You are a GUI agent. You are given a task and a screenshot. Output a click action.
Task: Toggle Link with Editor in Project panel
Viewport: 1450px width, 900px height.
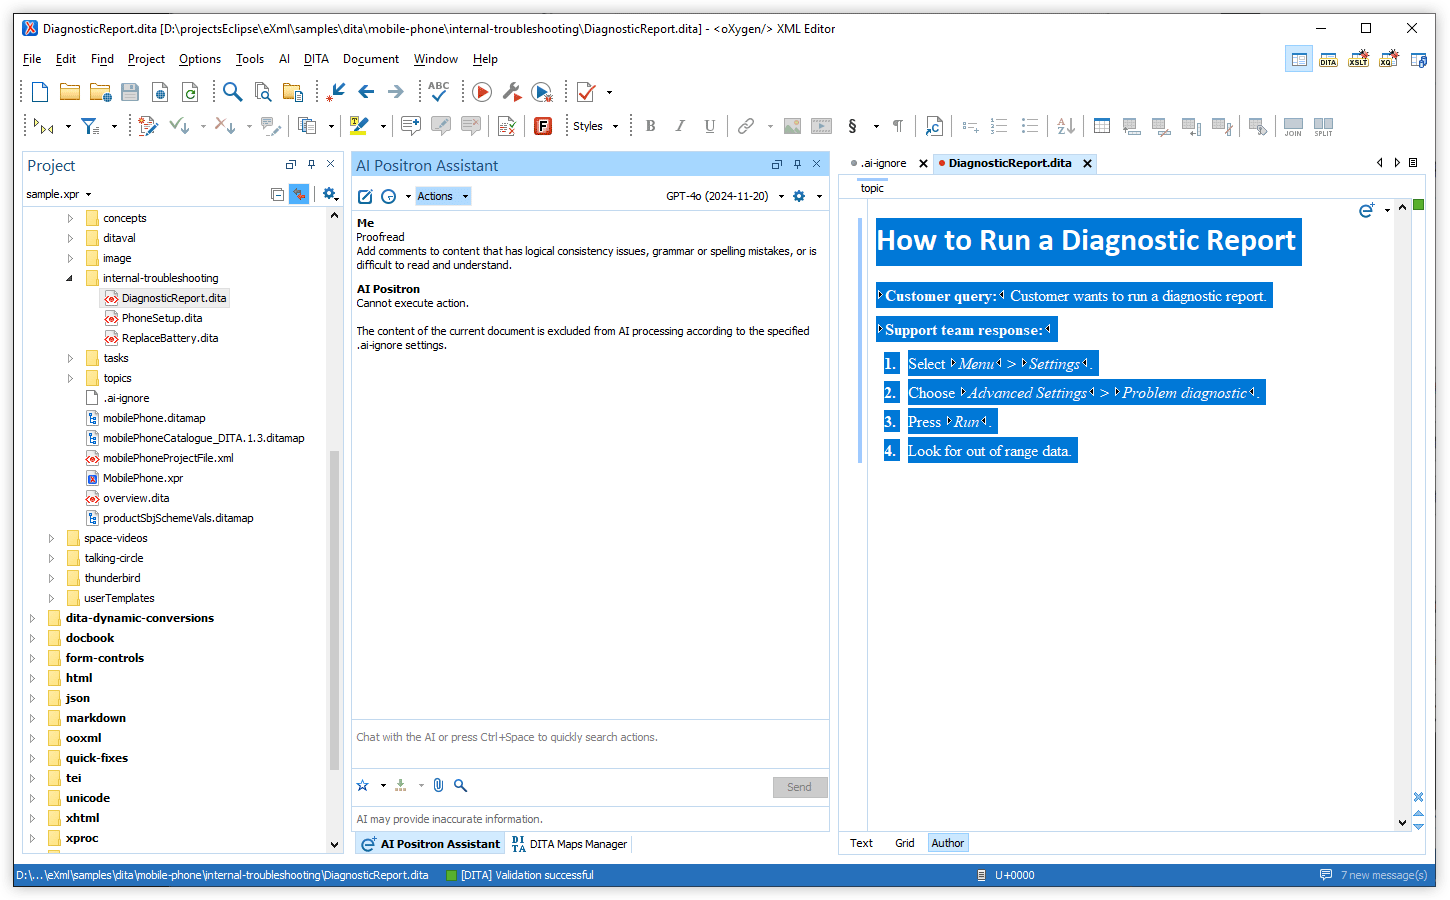[299, 194]
